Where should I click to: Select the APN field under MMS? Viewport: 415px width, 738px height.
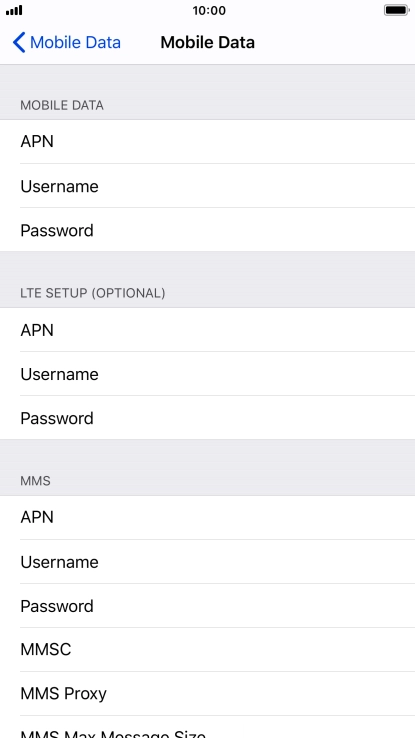(x=208, y=517)
